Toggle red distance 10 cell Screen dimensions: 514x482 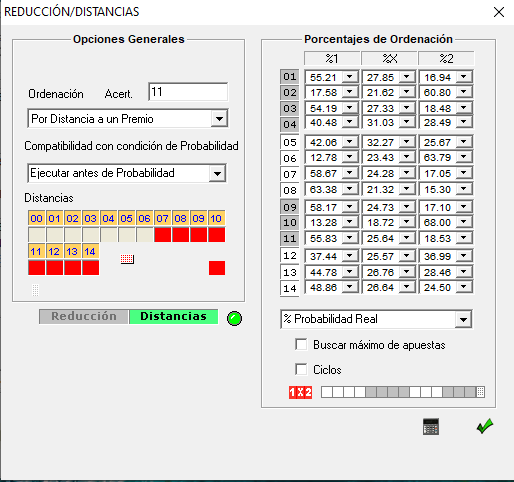click(216, 235)
